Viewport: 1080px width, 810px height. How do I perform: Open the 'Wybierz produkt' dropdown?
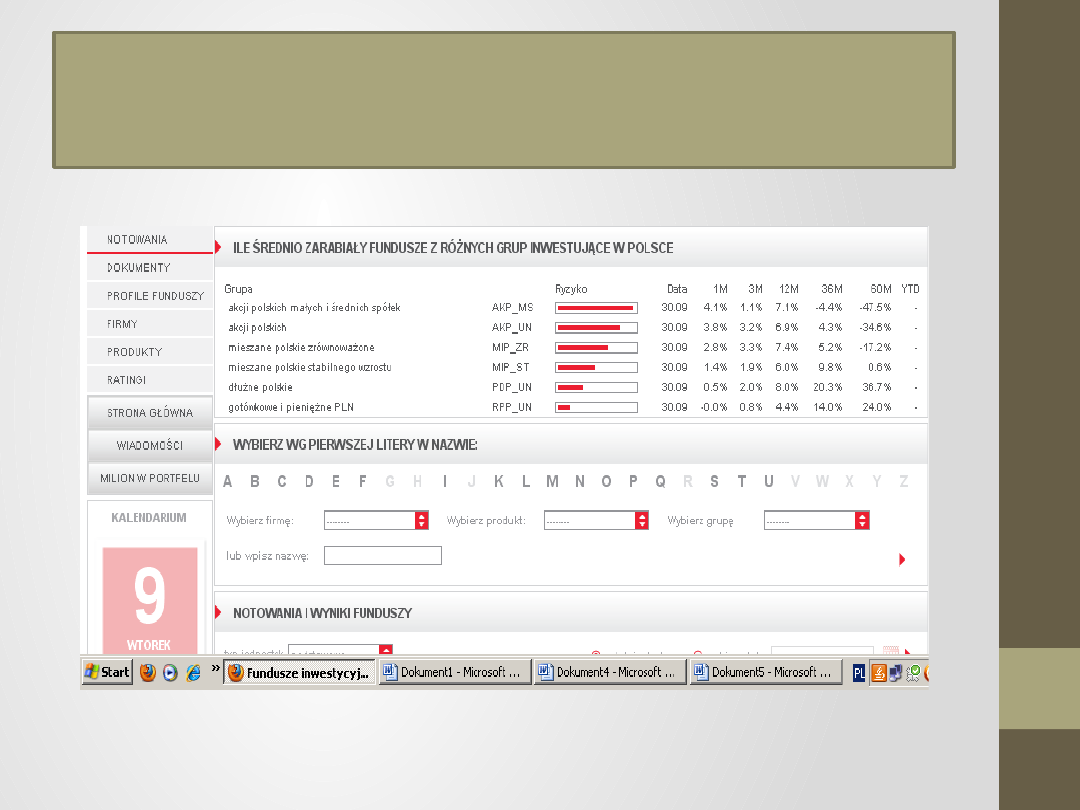pyautogui.click(x=642, y=521)
